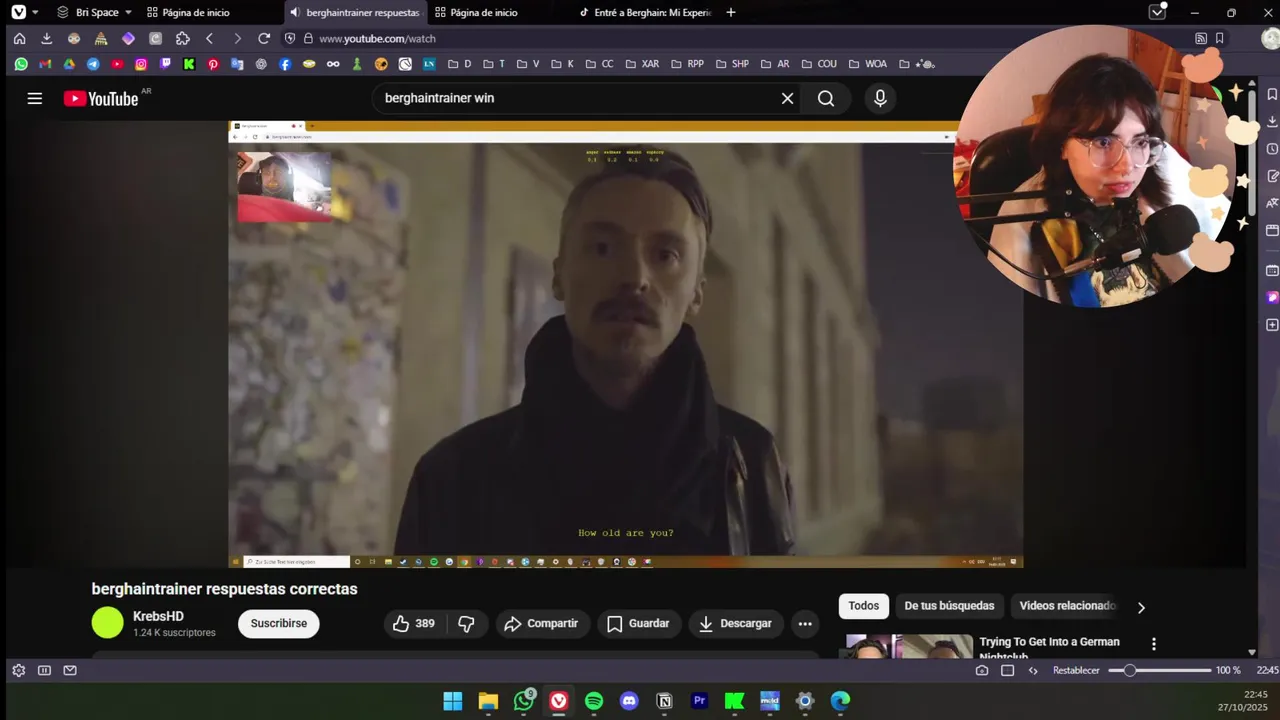Screen dimensions: 1280x720
Task: Show more filter chips with right arrow
Action: coord(1141,607)
